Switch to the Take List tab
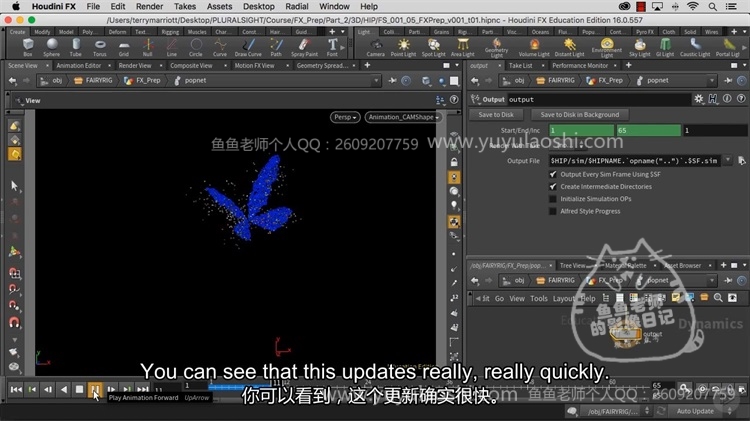Screen dimensions: 750x421 (x=520, y=66)
